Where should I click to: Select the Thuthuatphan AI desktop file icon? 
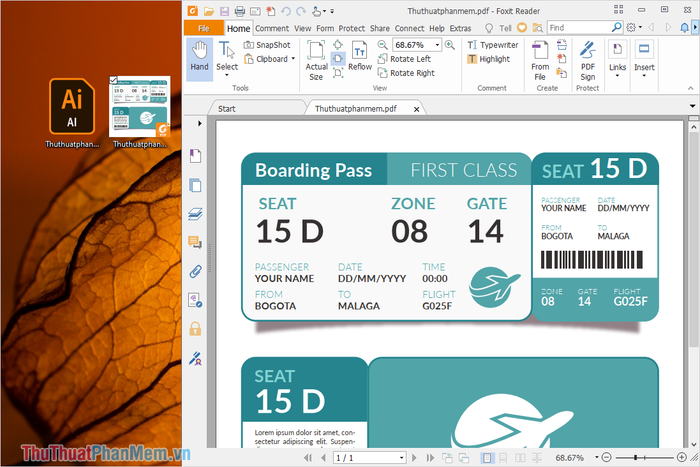[72, 113]
